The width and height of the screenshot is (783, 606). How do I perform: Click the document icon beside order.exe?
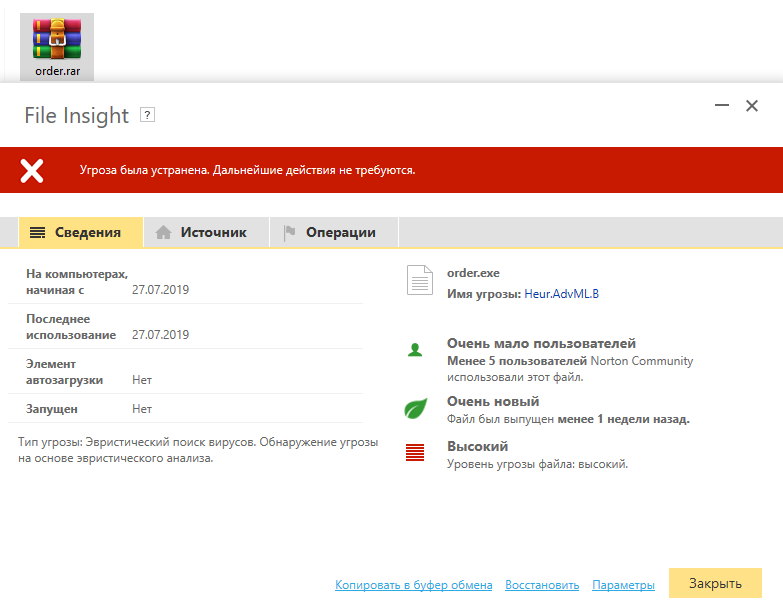click(420, 280)
